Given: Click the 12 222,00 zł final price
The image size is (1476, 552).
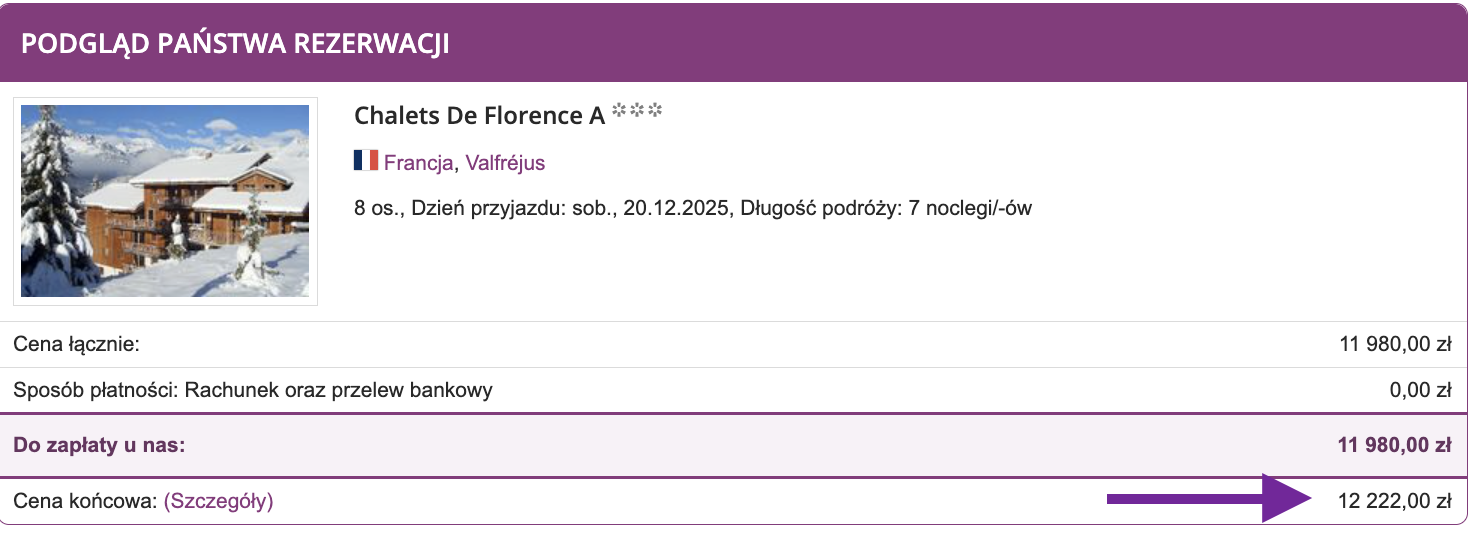Looking at the screenshot, I should (x=1394, y=501).
